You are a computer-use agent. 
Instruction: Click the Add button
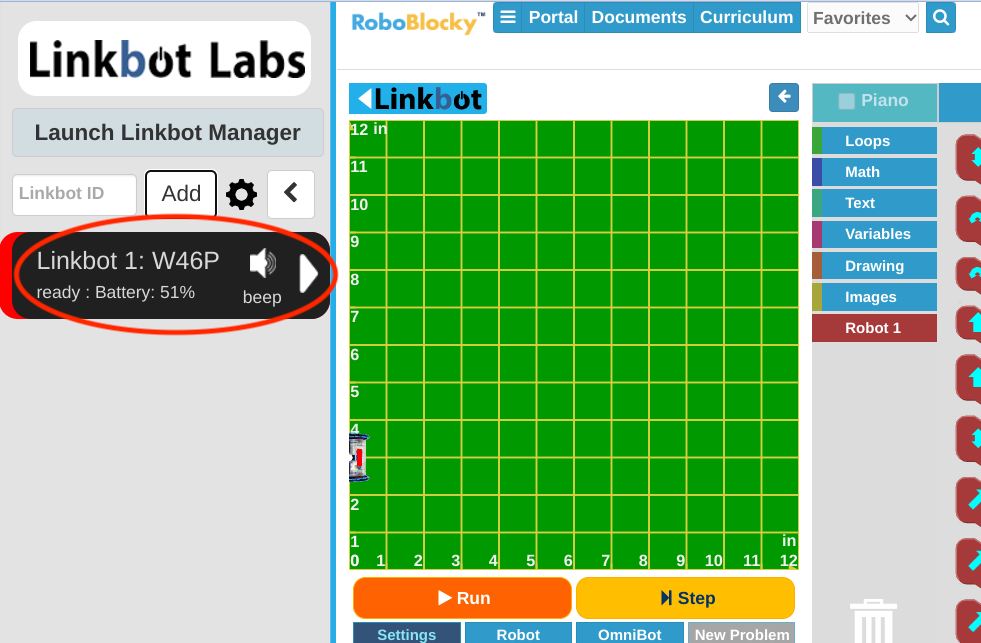[x=181, y=194]
